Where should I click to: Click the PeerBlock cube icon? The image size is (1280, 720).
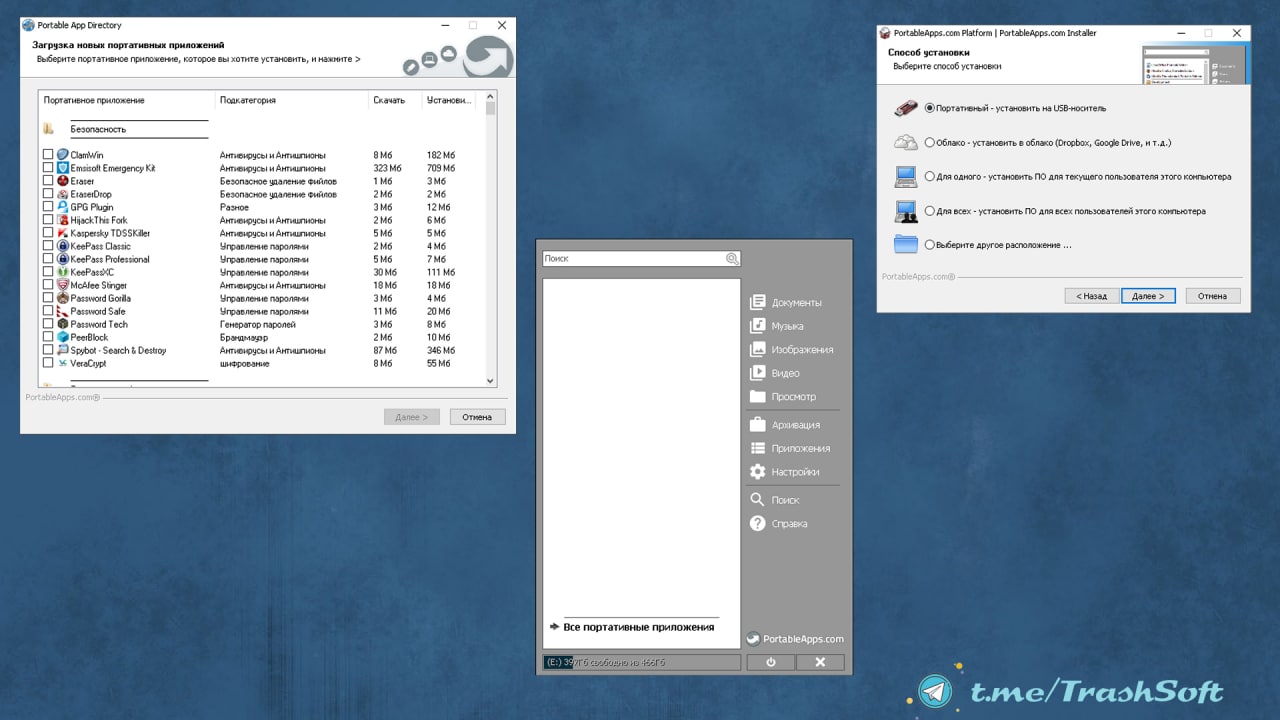[x=62, y=337]
